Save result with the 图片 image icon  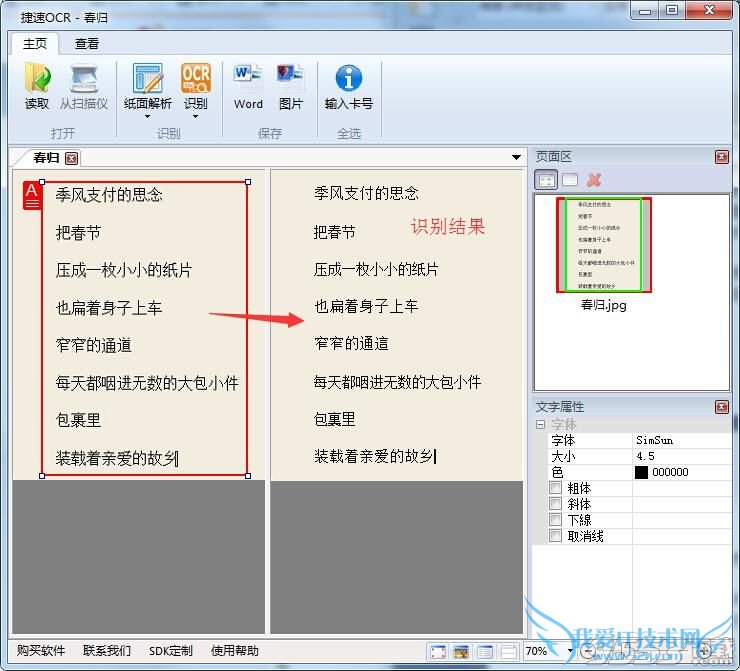click(x=290, y=78)
